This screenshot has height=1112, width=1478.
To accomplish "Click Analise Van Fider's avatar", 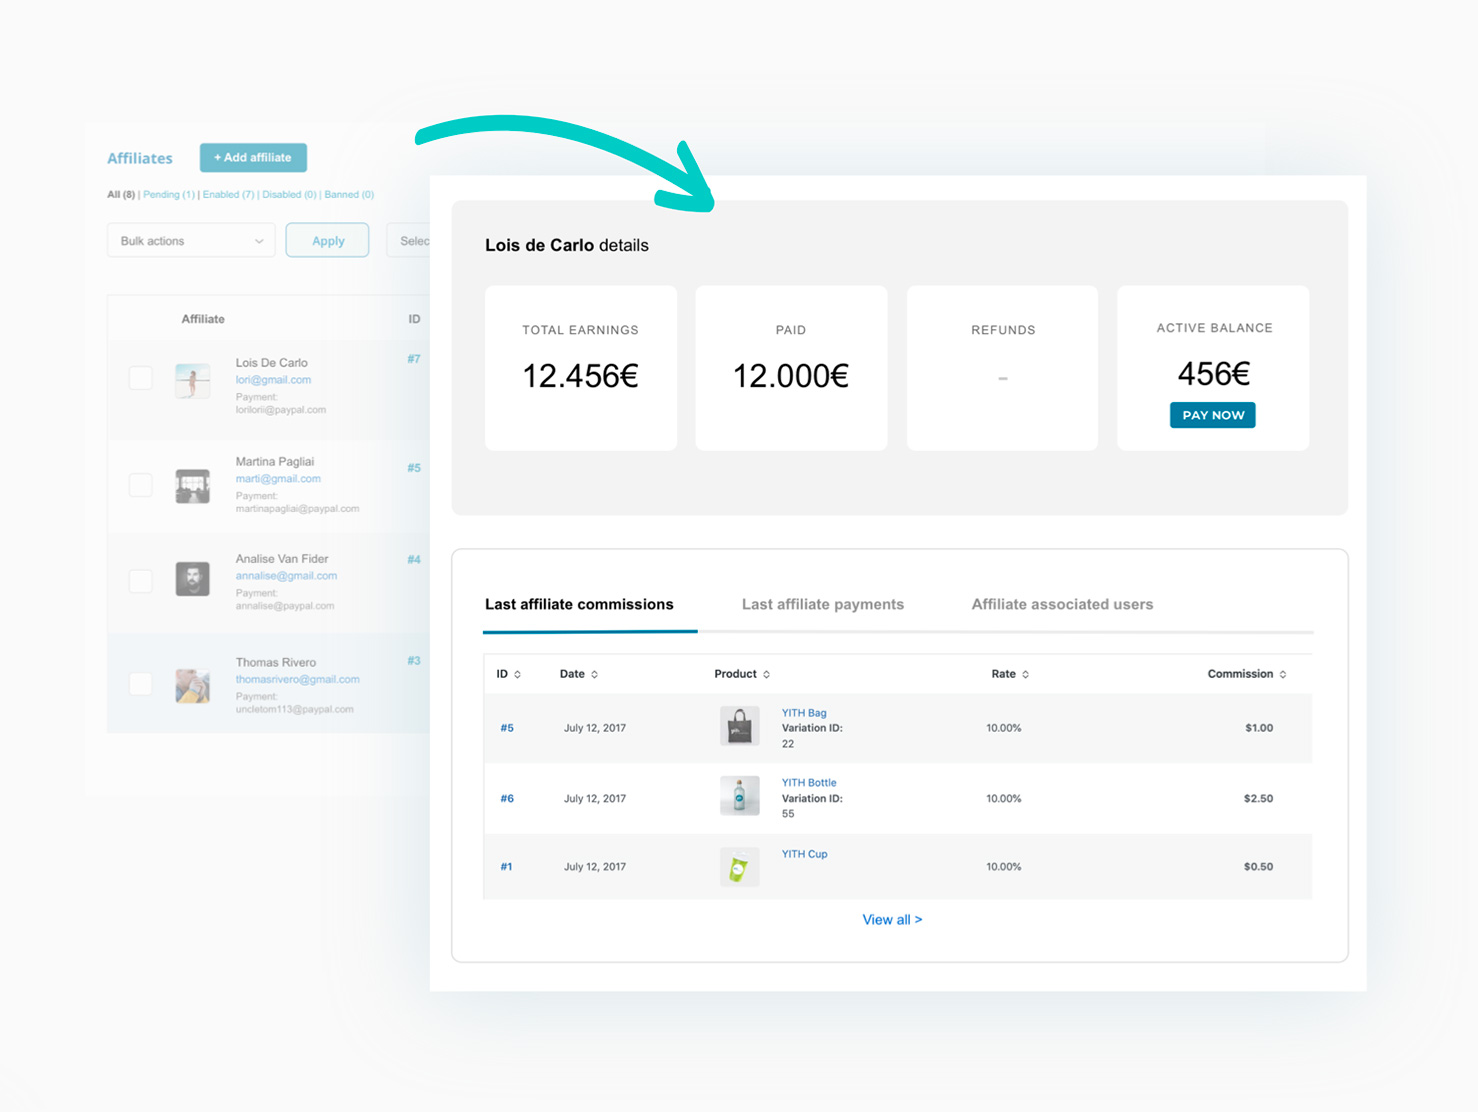I will click(192, 579).
